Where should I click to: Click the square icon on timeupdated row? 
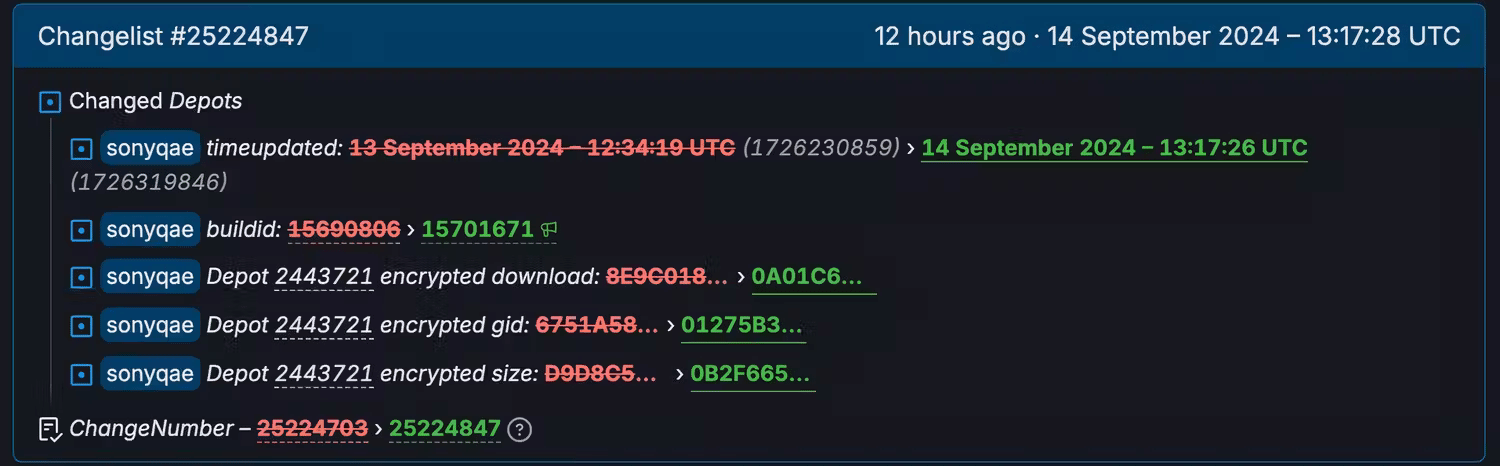pos(82,149)
